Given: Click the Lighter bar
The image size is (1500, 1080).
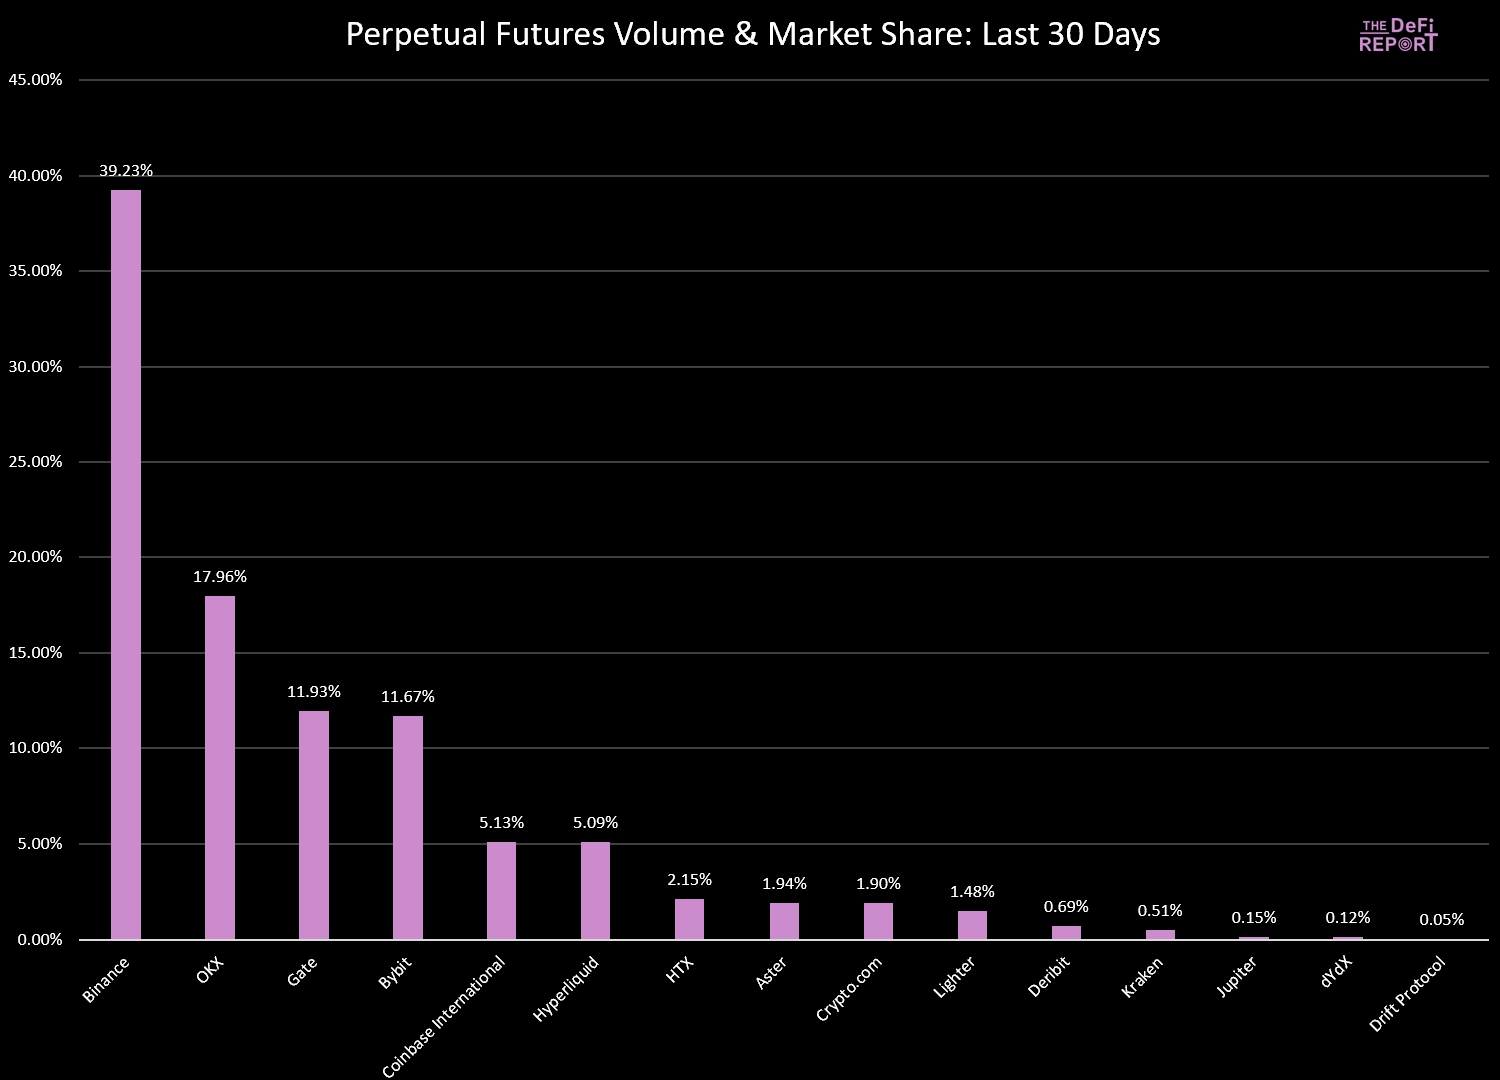Looking at the screenshot, I should pos(972,924).
